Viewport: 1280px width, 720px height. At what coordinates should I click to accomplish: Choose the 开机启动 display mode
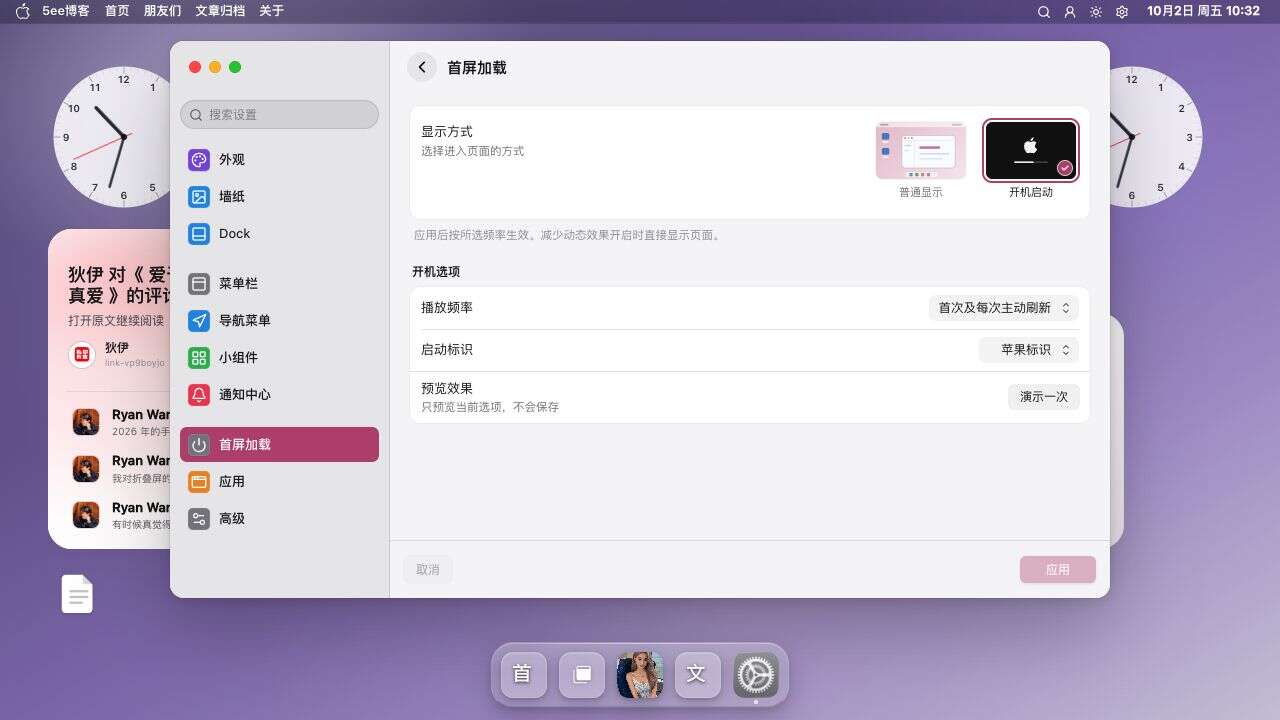[x=1031, y=160]
